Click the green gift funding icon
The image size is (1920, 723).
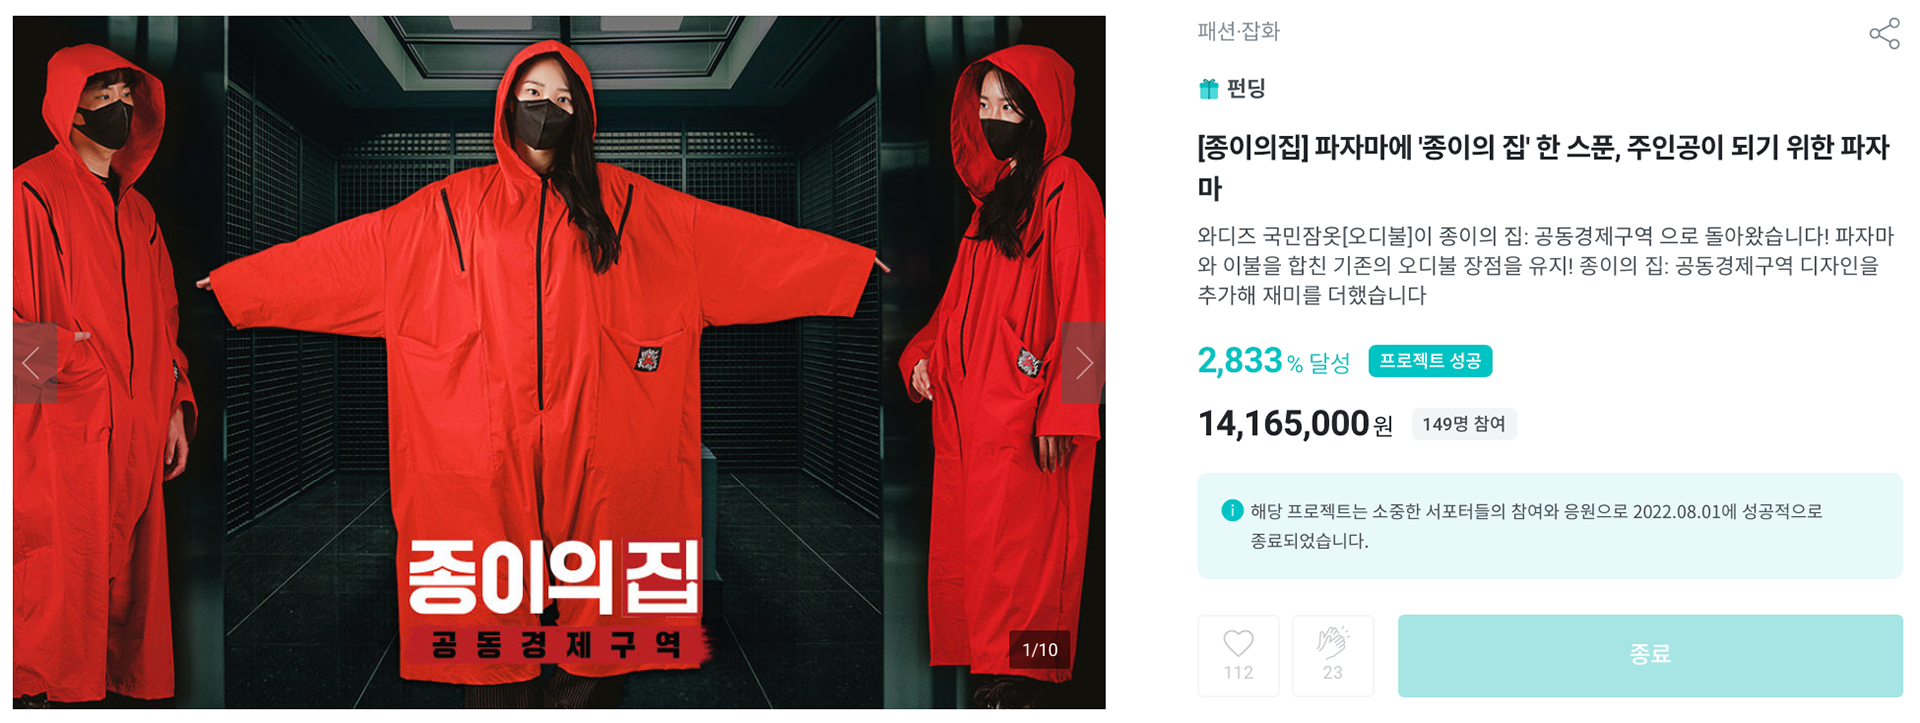(1209, 89)
